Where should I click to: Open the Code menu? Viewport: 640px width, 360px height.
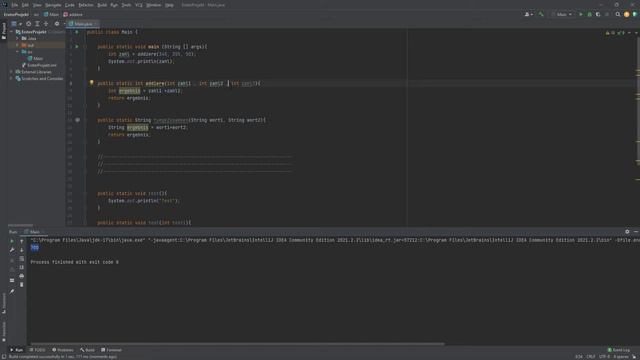point(70,5)
